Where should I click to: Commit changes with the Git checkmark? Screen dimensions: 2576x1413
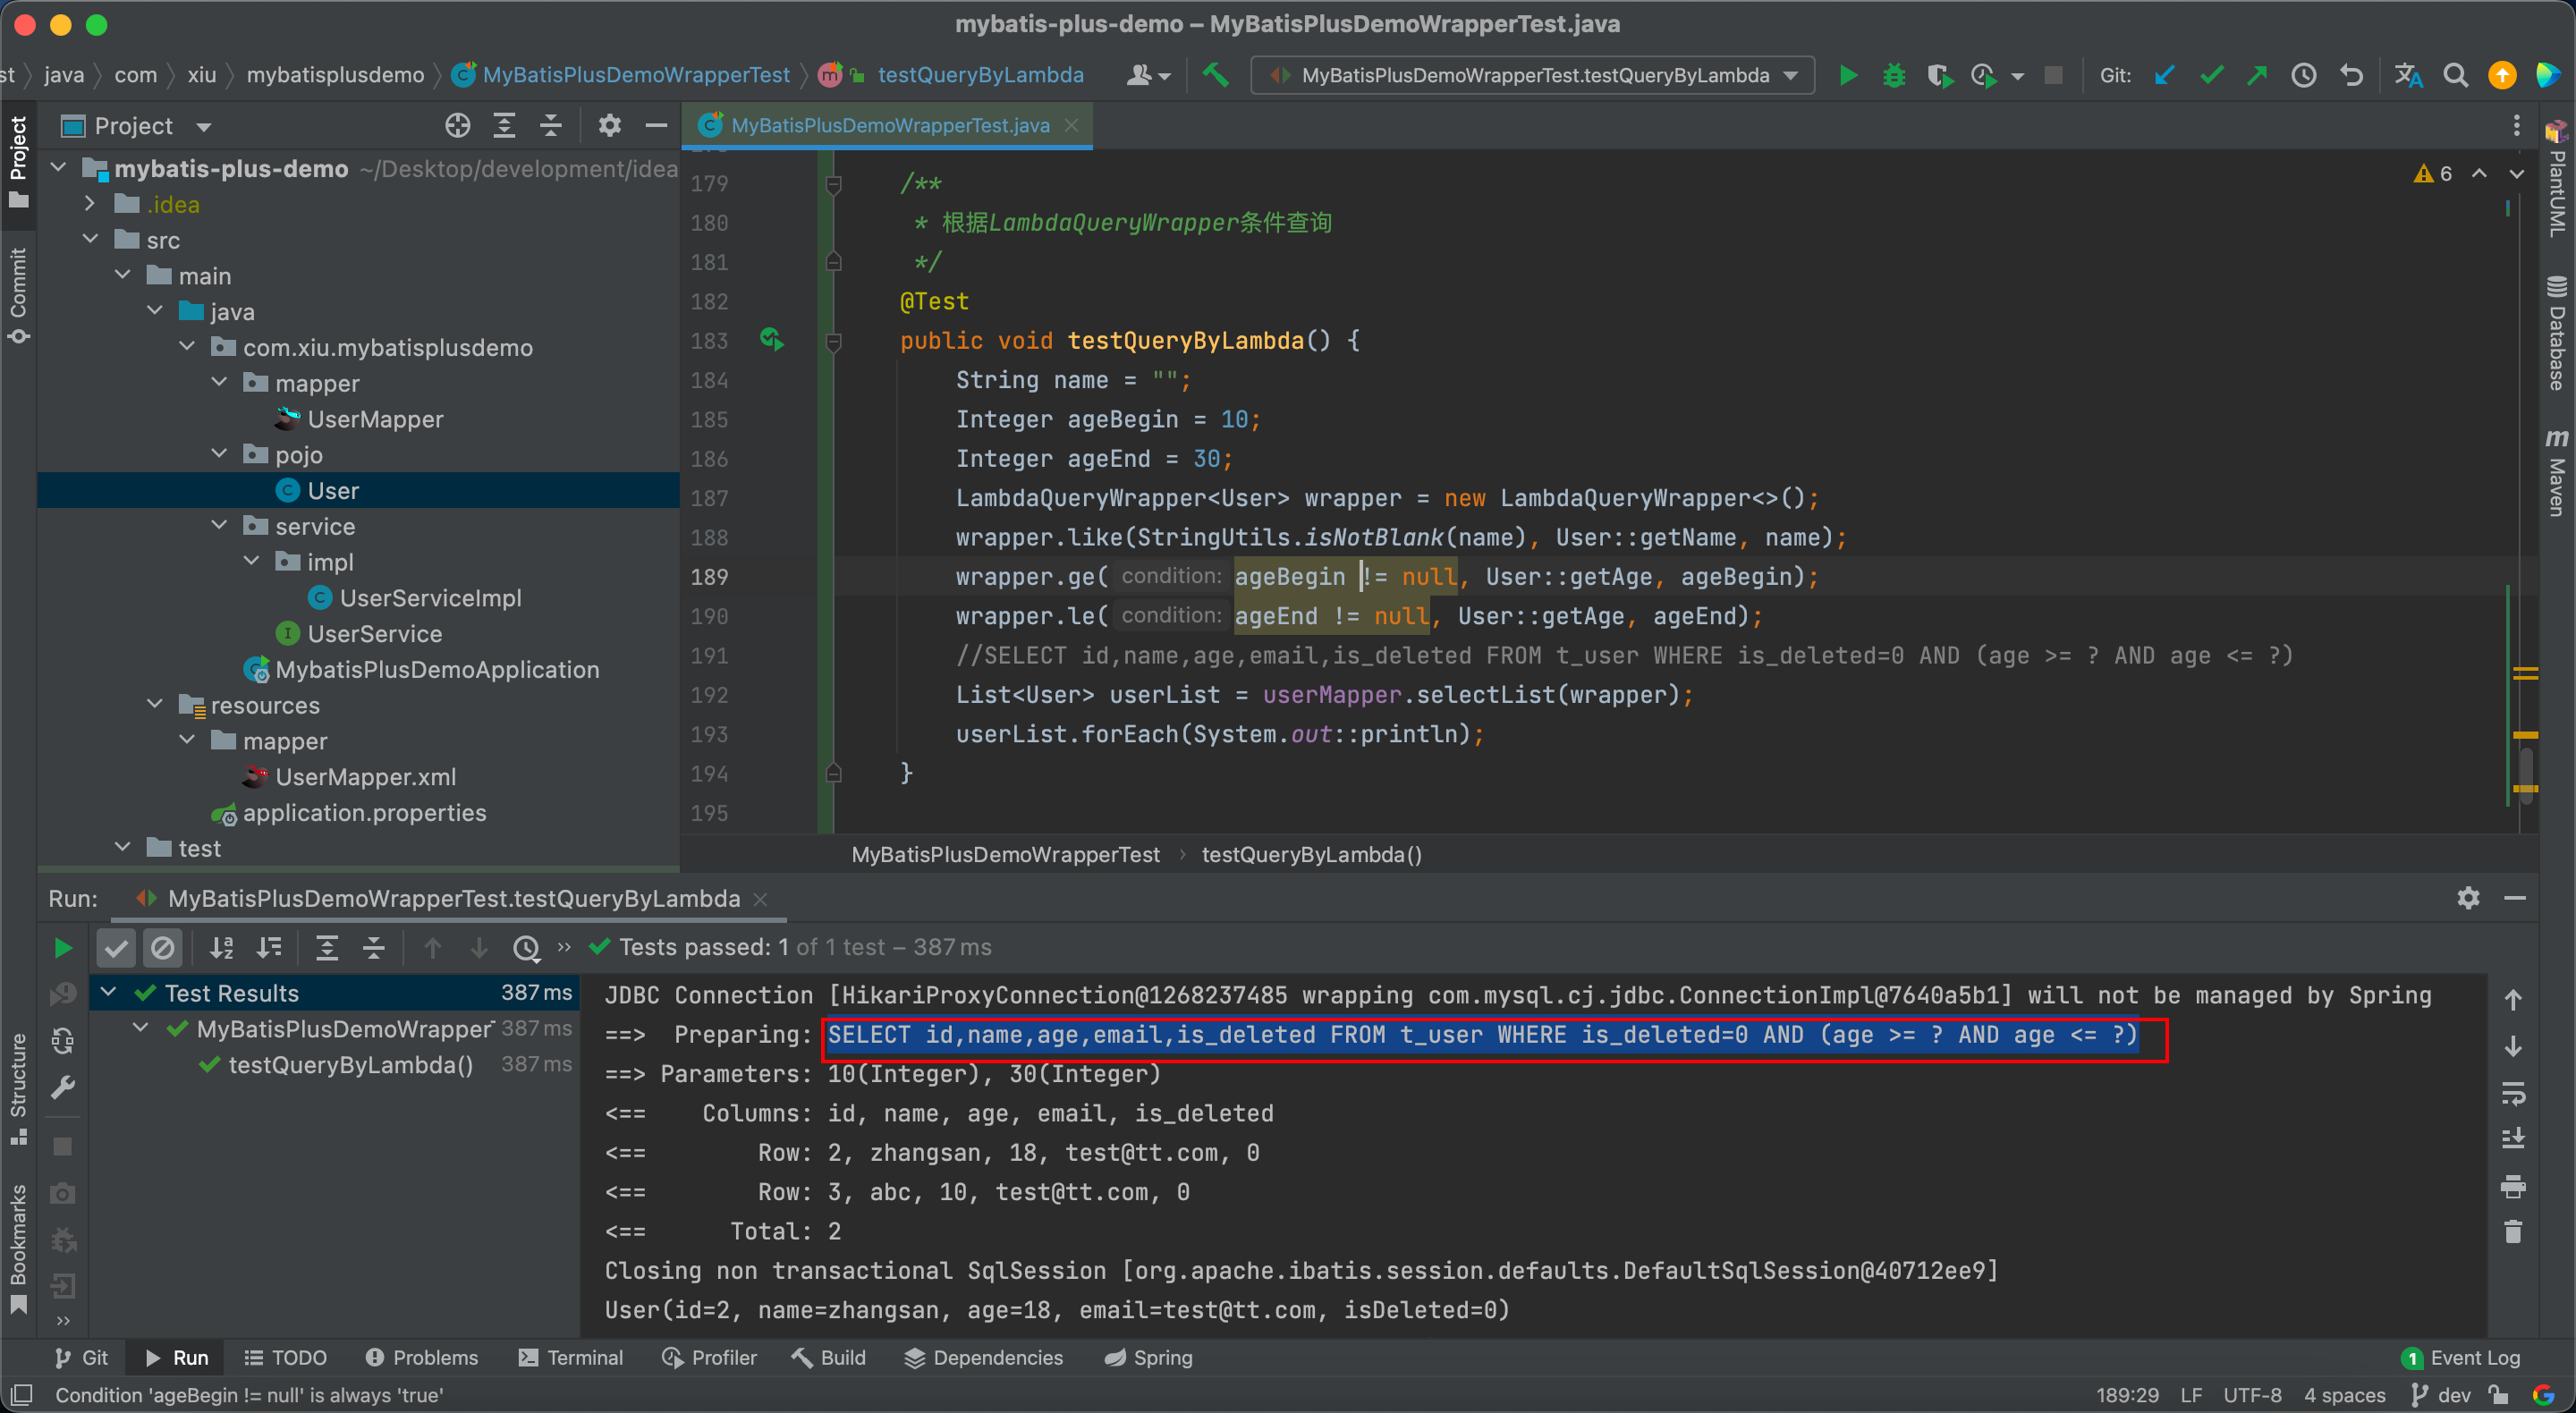(x=2211, y=75)
